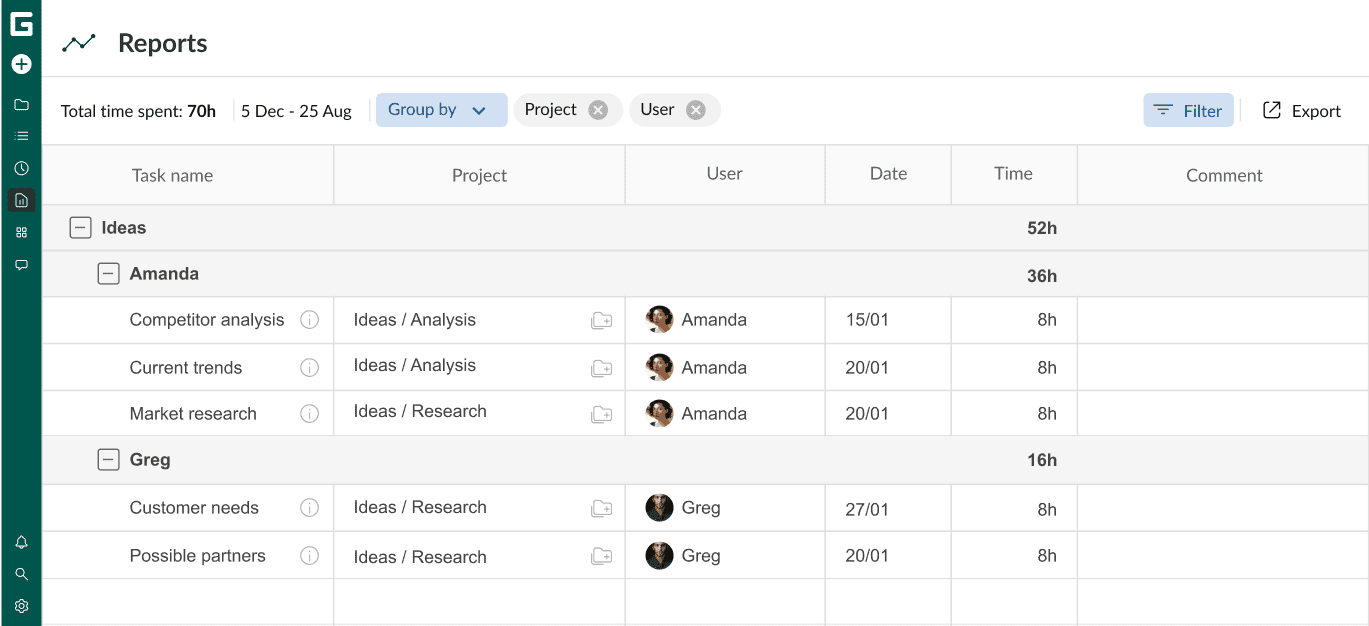Click the Comment cell in Competitor analysis row

point(1222,320)
